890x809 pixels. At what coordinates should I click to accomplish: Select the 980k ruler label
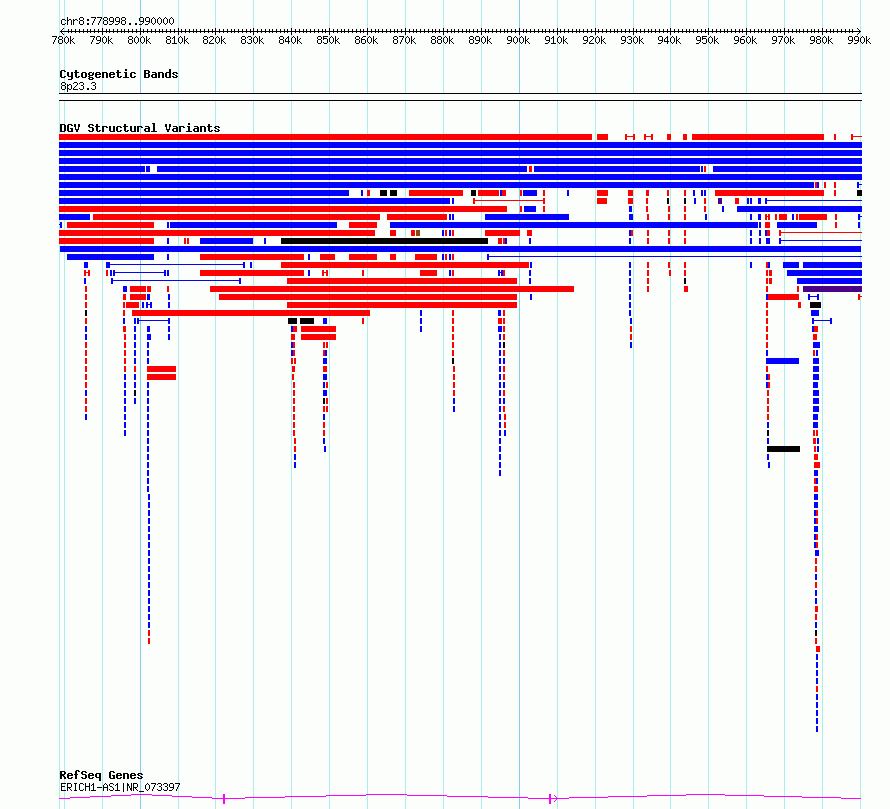[x=821, y=40]
